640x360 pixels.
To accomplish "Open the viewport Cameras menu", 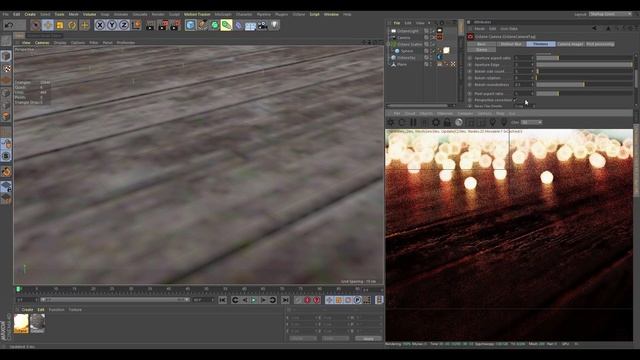I will coord(42,42).
